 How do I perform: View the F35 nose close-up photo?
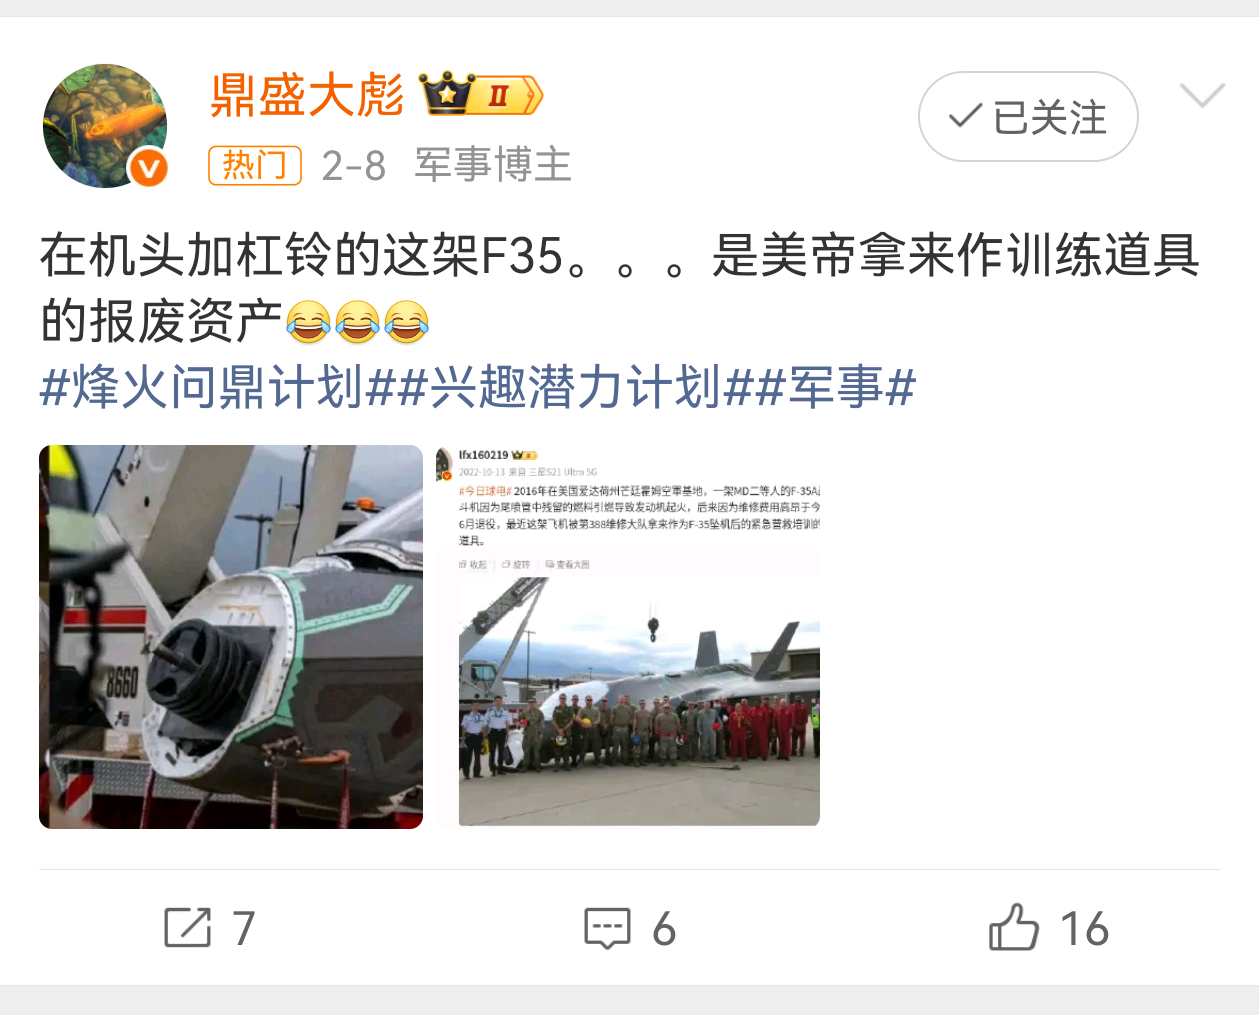point(231,637)
